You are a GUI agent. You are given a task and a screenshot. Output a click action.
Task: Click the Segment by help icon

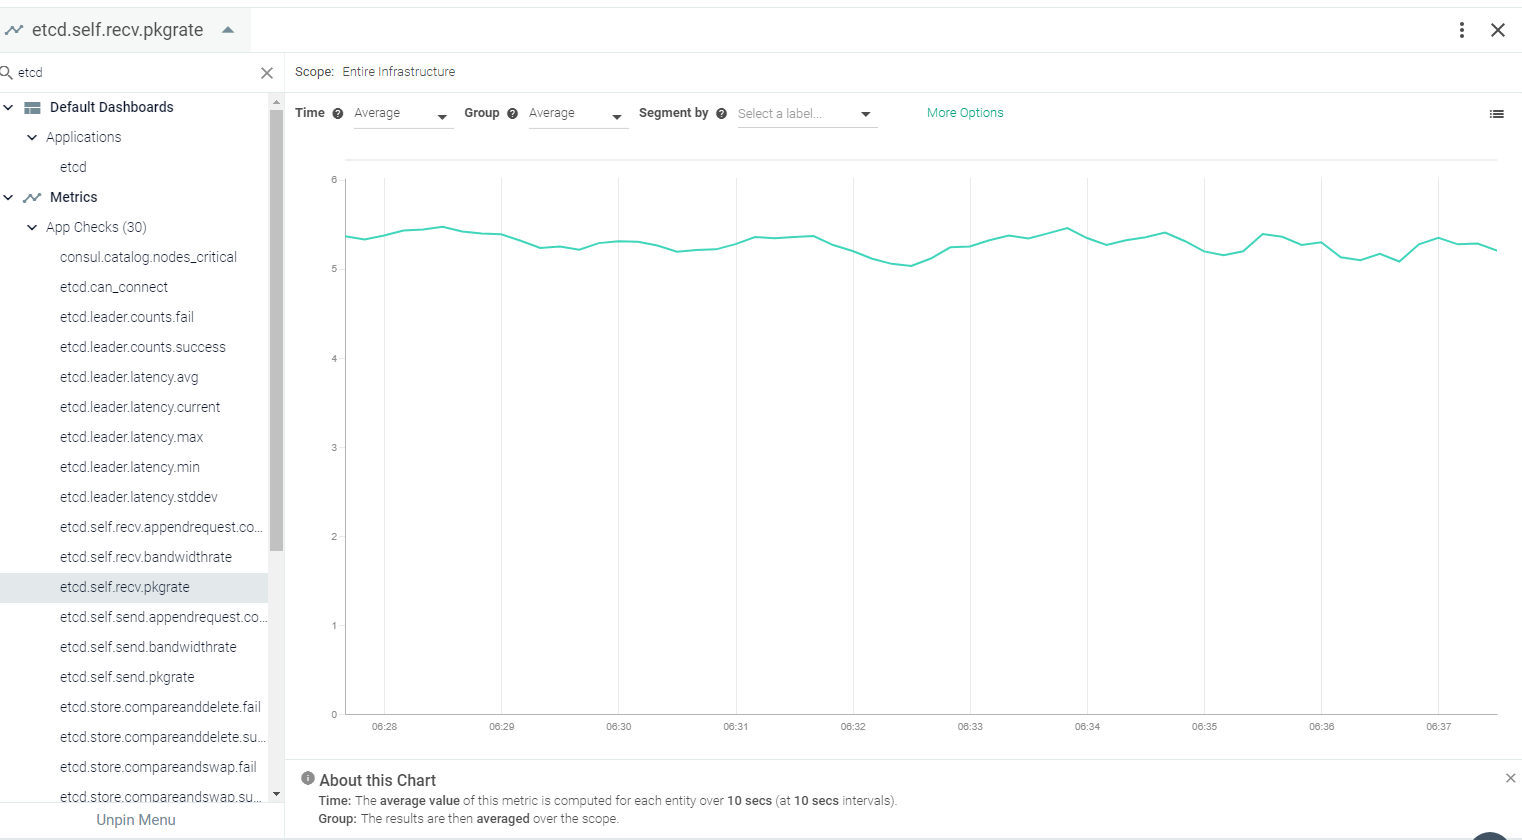[721, 114]
